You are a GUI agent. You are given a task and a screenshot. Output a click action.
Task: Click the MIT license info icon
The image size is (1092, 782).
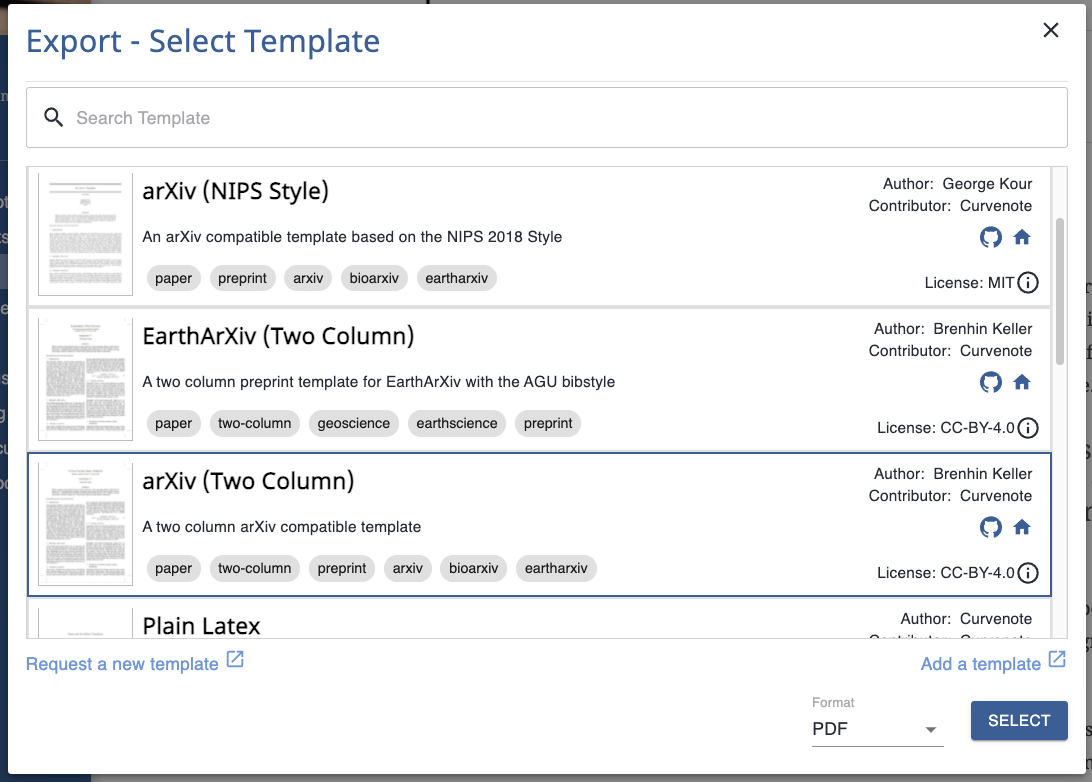[1027, 283]
